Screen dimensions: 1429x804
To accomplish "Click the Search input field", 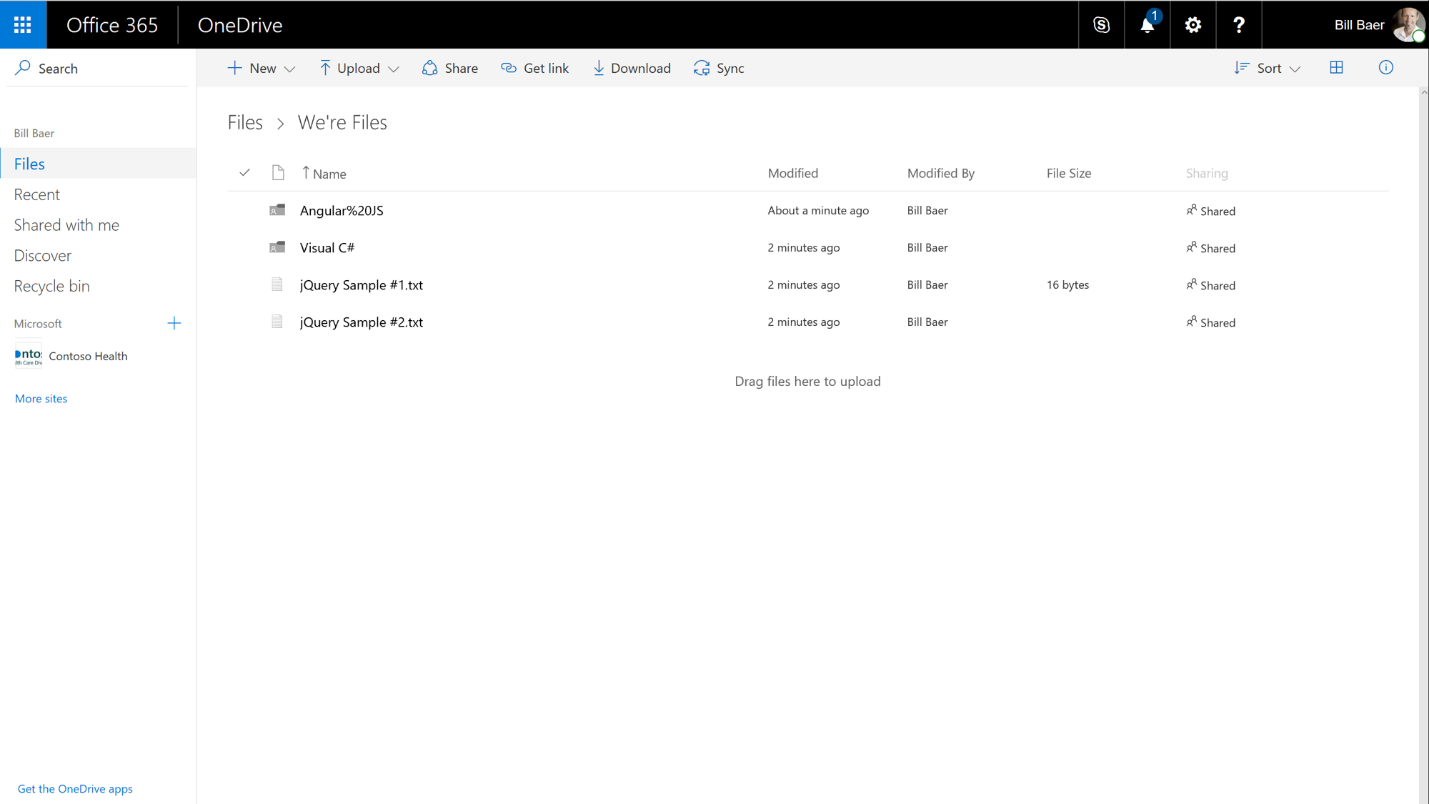I will (98, 68).
